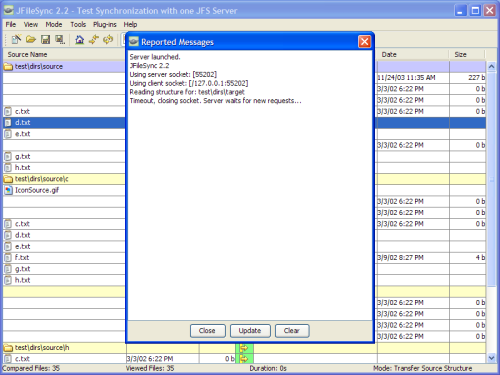Minimize the JFileSync main window

(460, 10)
